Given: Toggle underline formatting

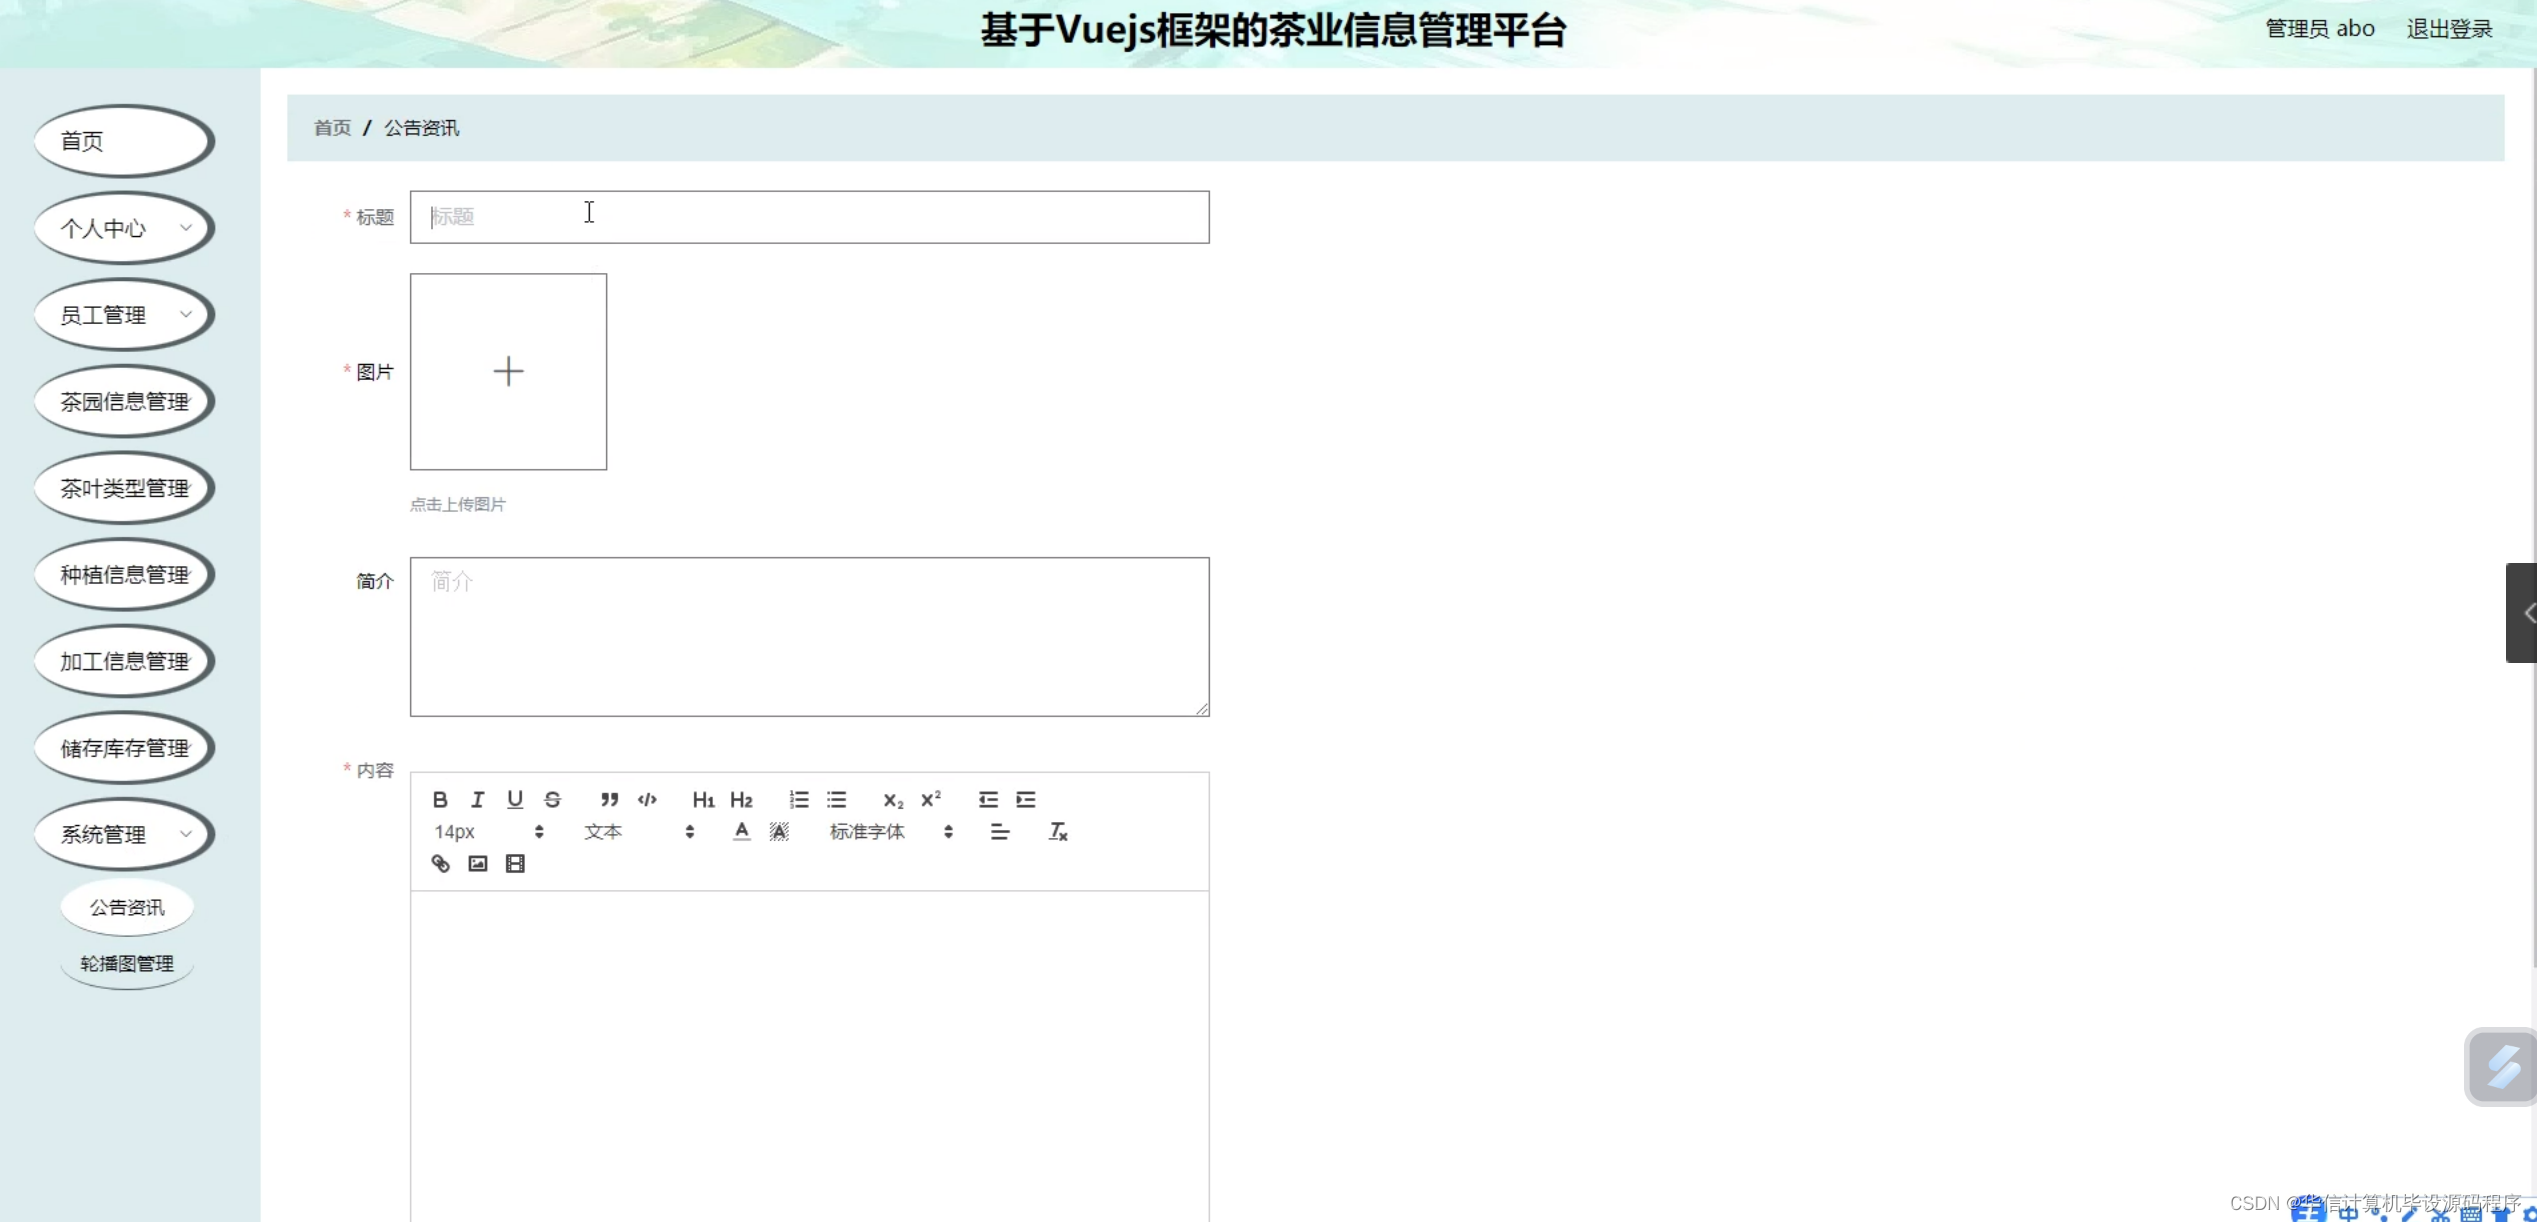Looking at the screenshot, I should [x=515, y=799].
